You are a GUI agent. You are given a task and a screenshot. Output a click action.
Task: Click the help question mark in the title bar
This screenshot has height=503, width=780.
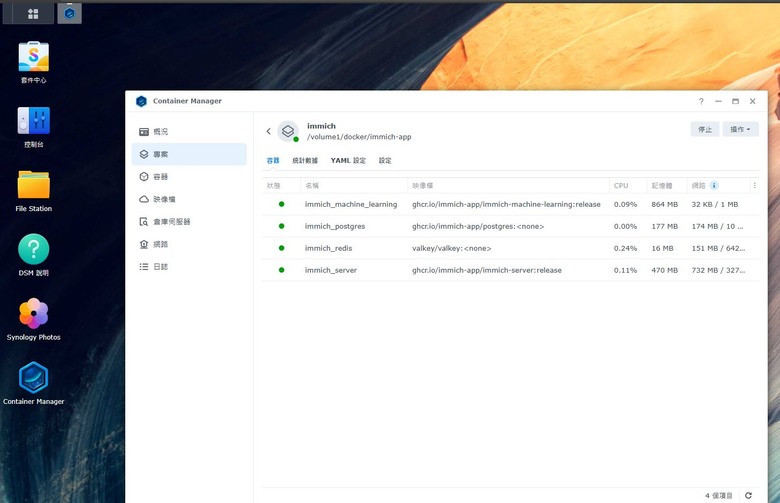coord(701,101)
